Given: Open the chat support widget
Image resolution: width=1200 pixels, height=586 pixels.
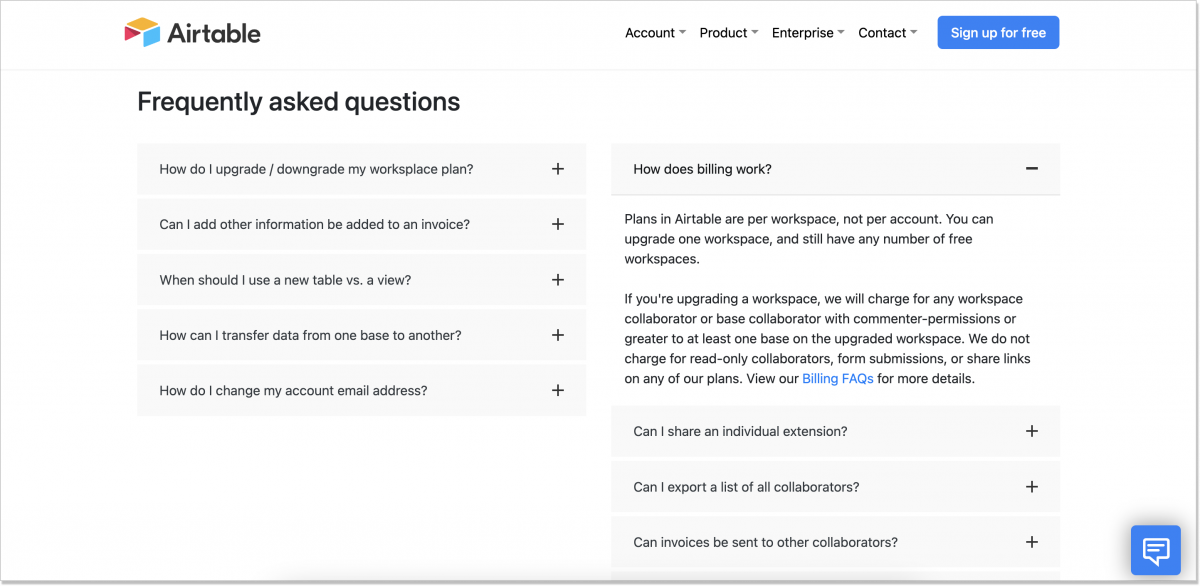Looking at the screenshot, I should pos(1155,550).
